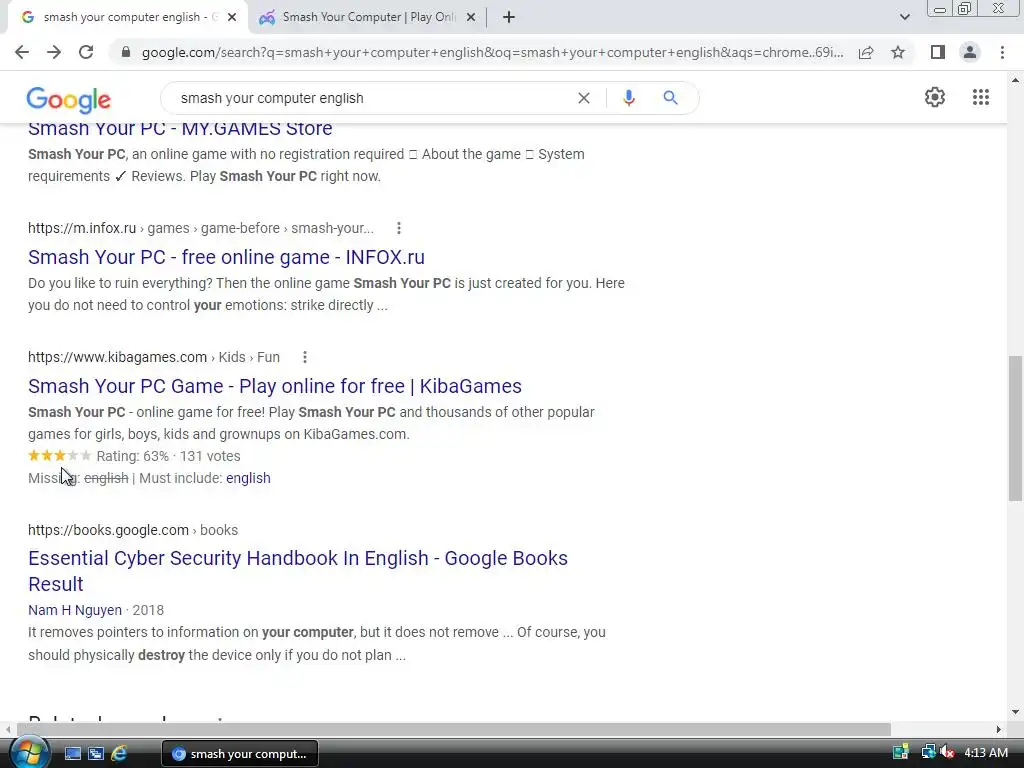Image resolution: width=1024 pixels, height=768 pixels.
Task: Open more options for infox.ru result
Action: click(399, 228)
